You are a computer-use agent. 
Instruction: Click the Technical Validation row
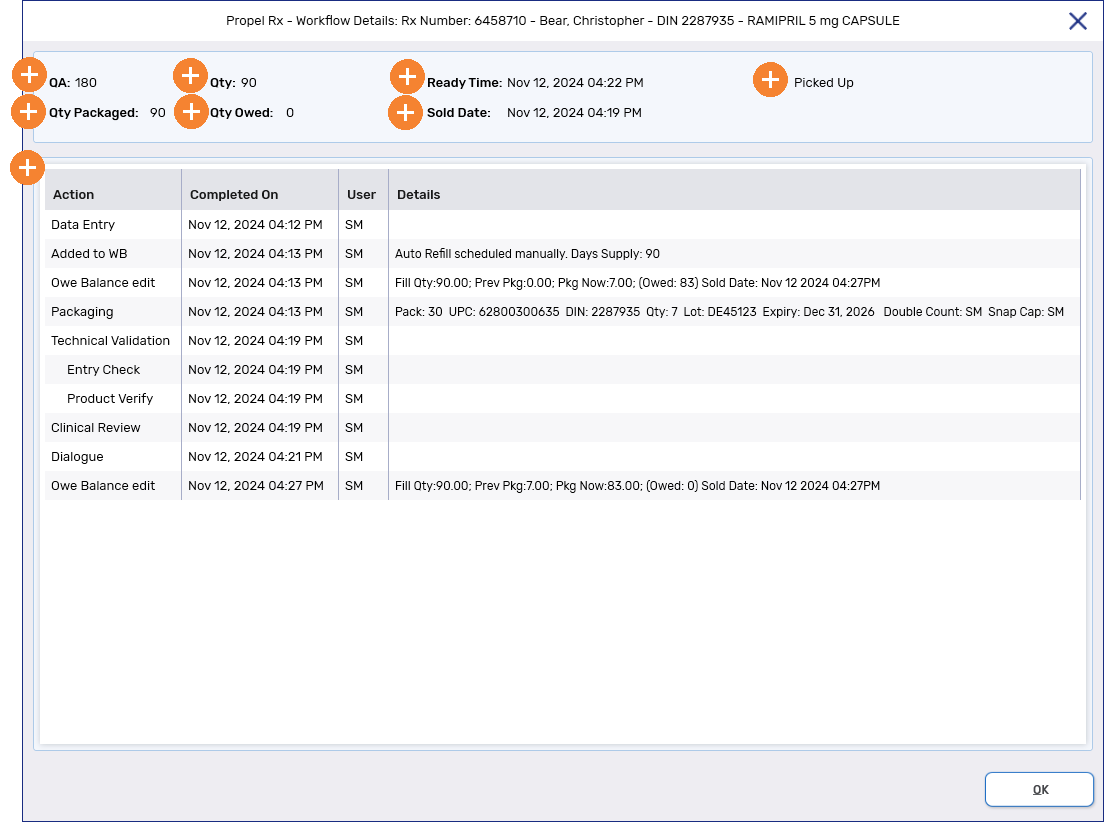[110, 341]
